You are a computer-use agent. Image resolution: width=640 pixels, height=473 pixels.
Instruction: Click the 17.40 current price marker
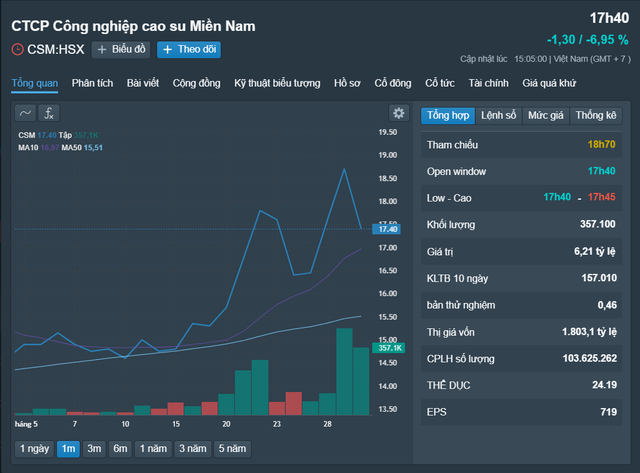click(x=385, y=229)
